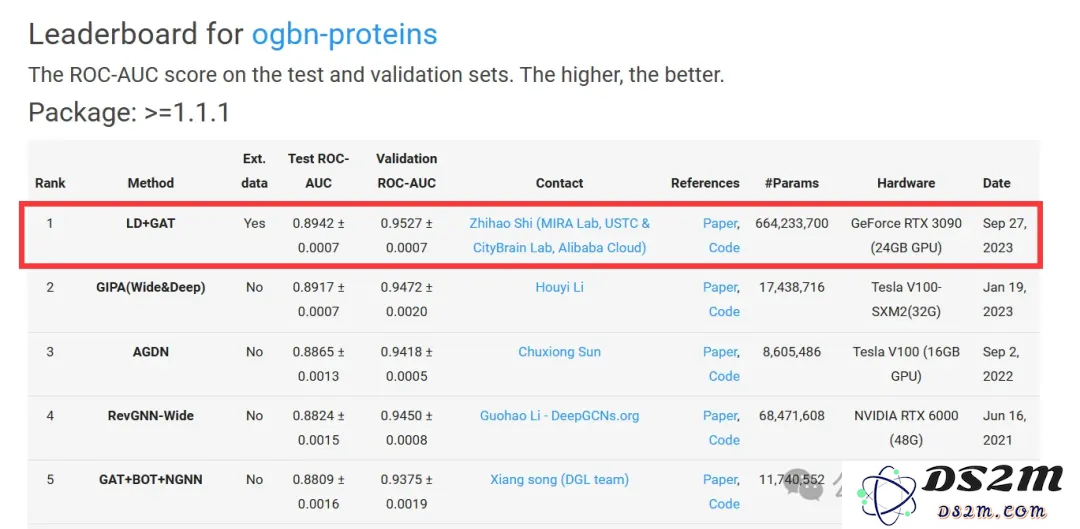This screenshot has height=529, width=1080.
Task: Open Guohao Li - DeepGCNs.org link
Action: point(559,415)
